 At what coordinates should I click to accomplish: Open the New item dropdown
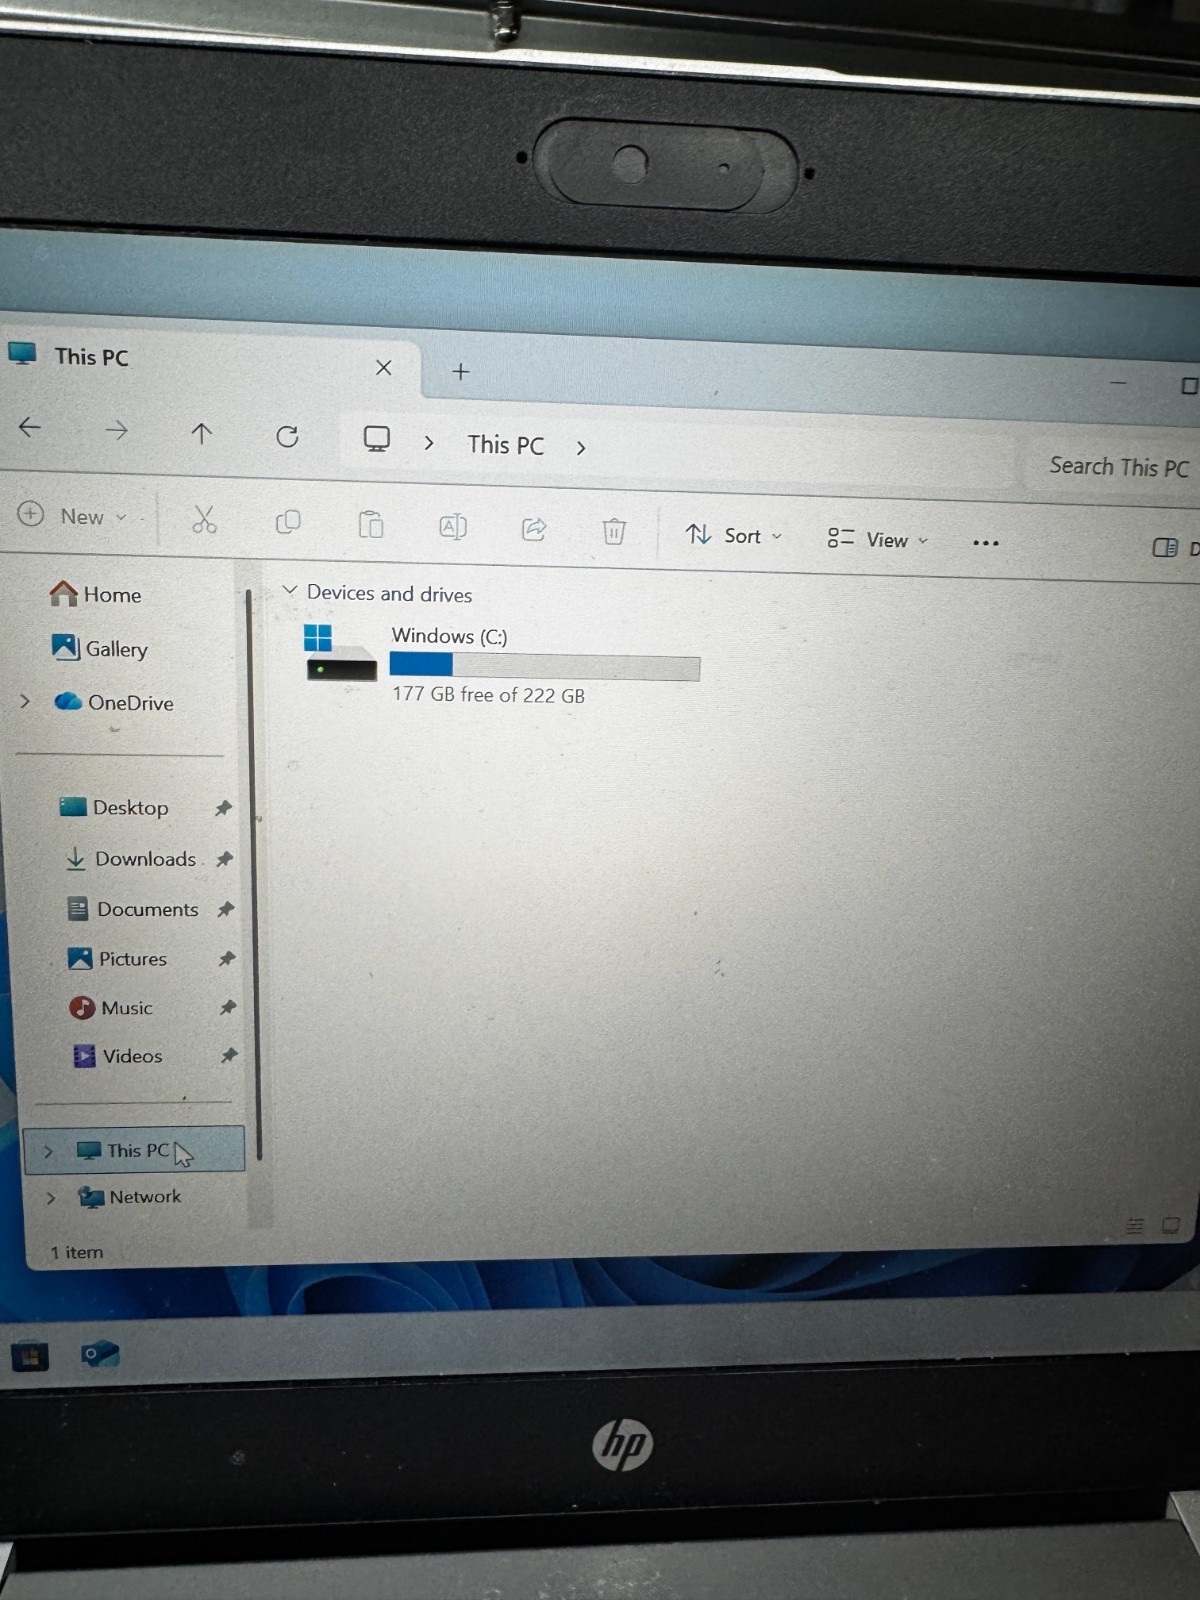73,516
